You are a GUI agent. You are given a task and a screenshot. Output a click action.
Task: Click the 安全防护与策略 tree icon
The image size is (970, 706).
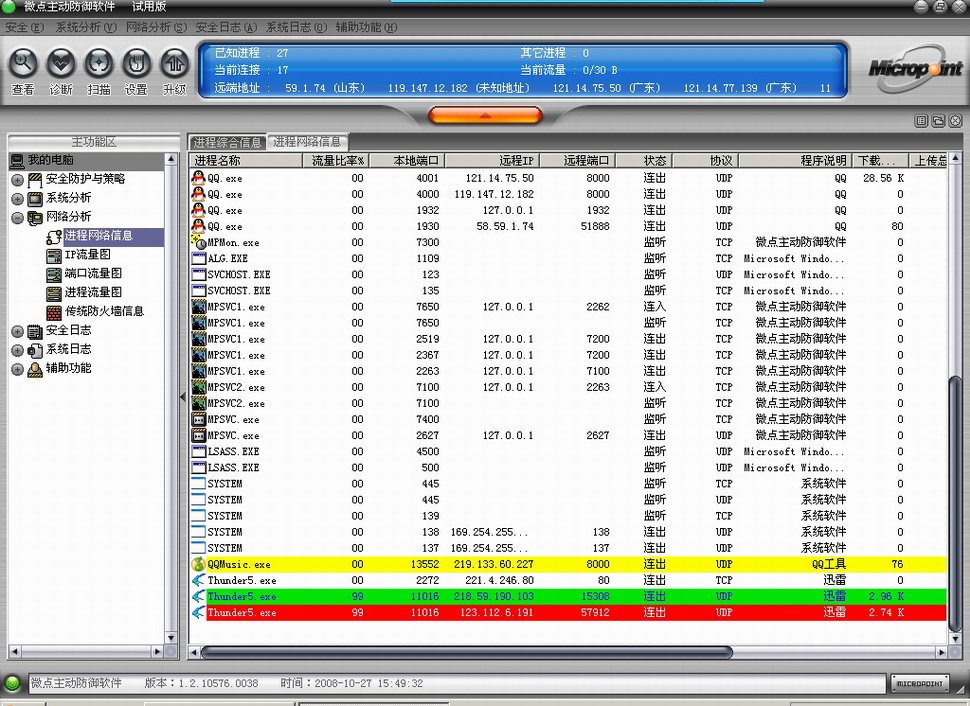35,180
